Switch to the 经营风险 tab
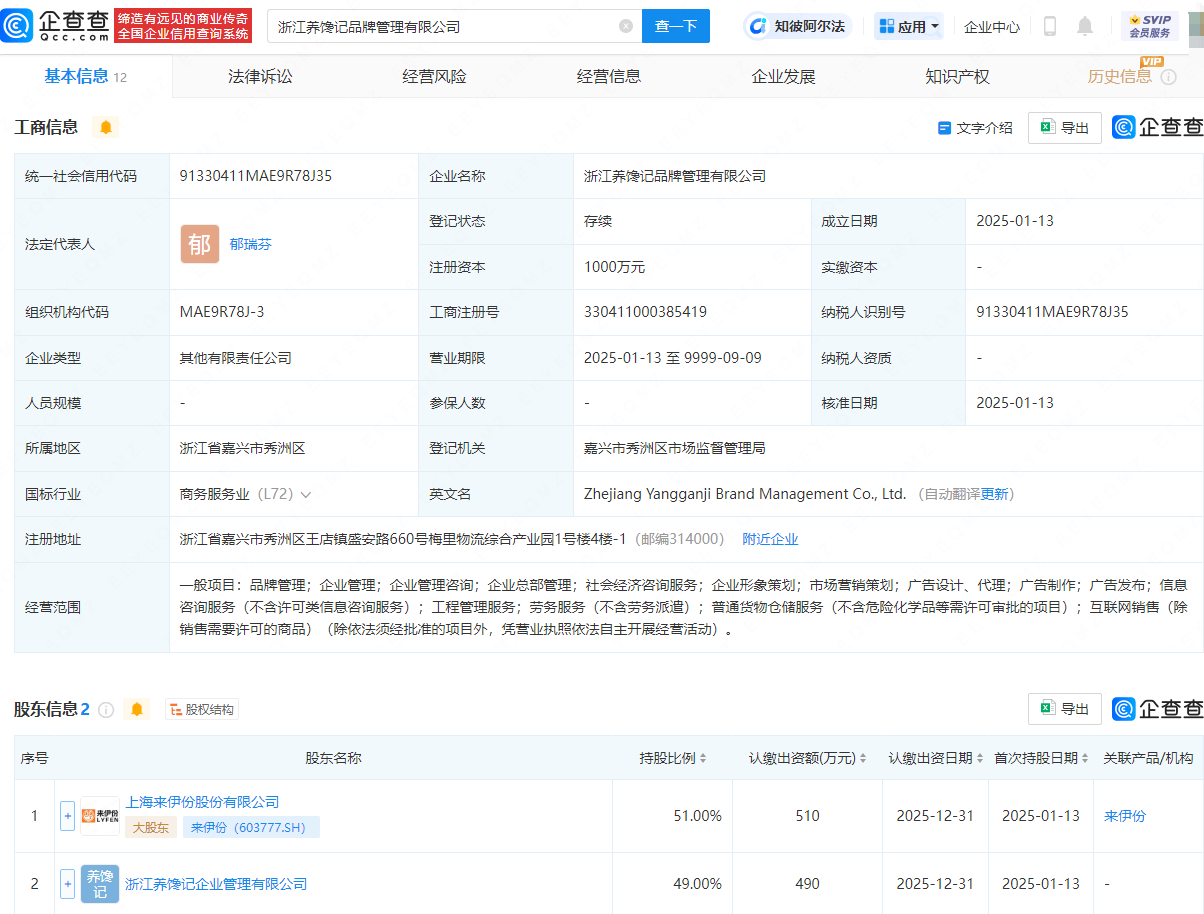 tap(434, 77)
